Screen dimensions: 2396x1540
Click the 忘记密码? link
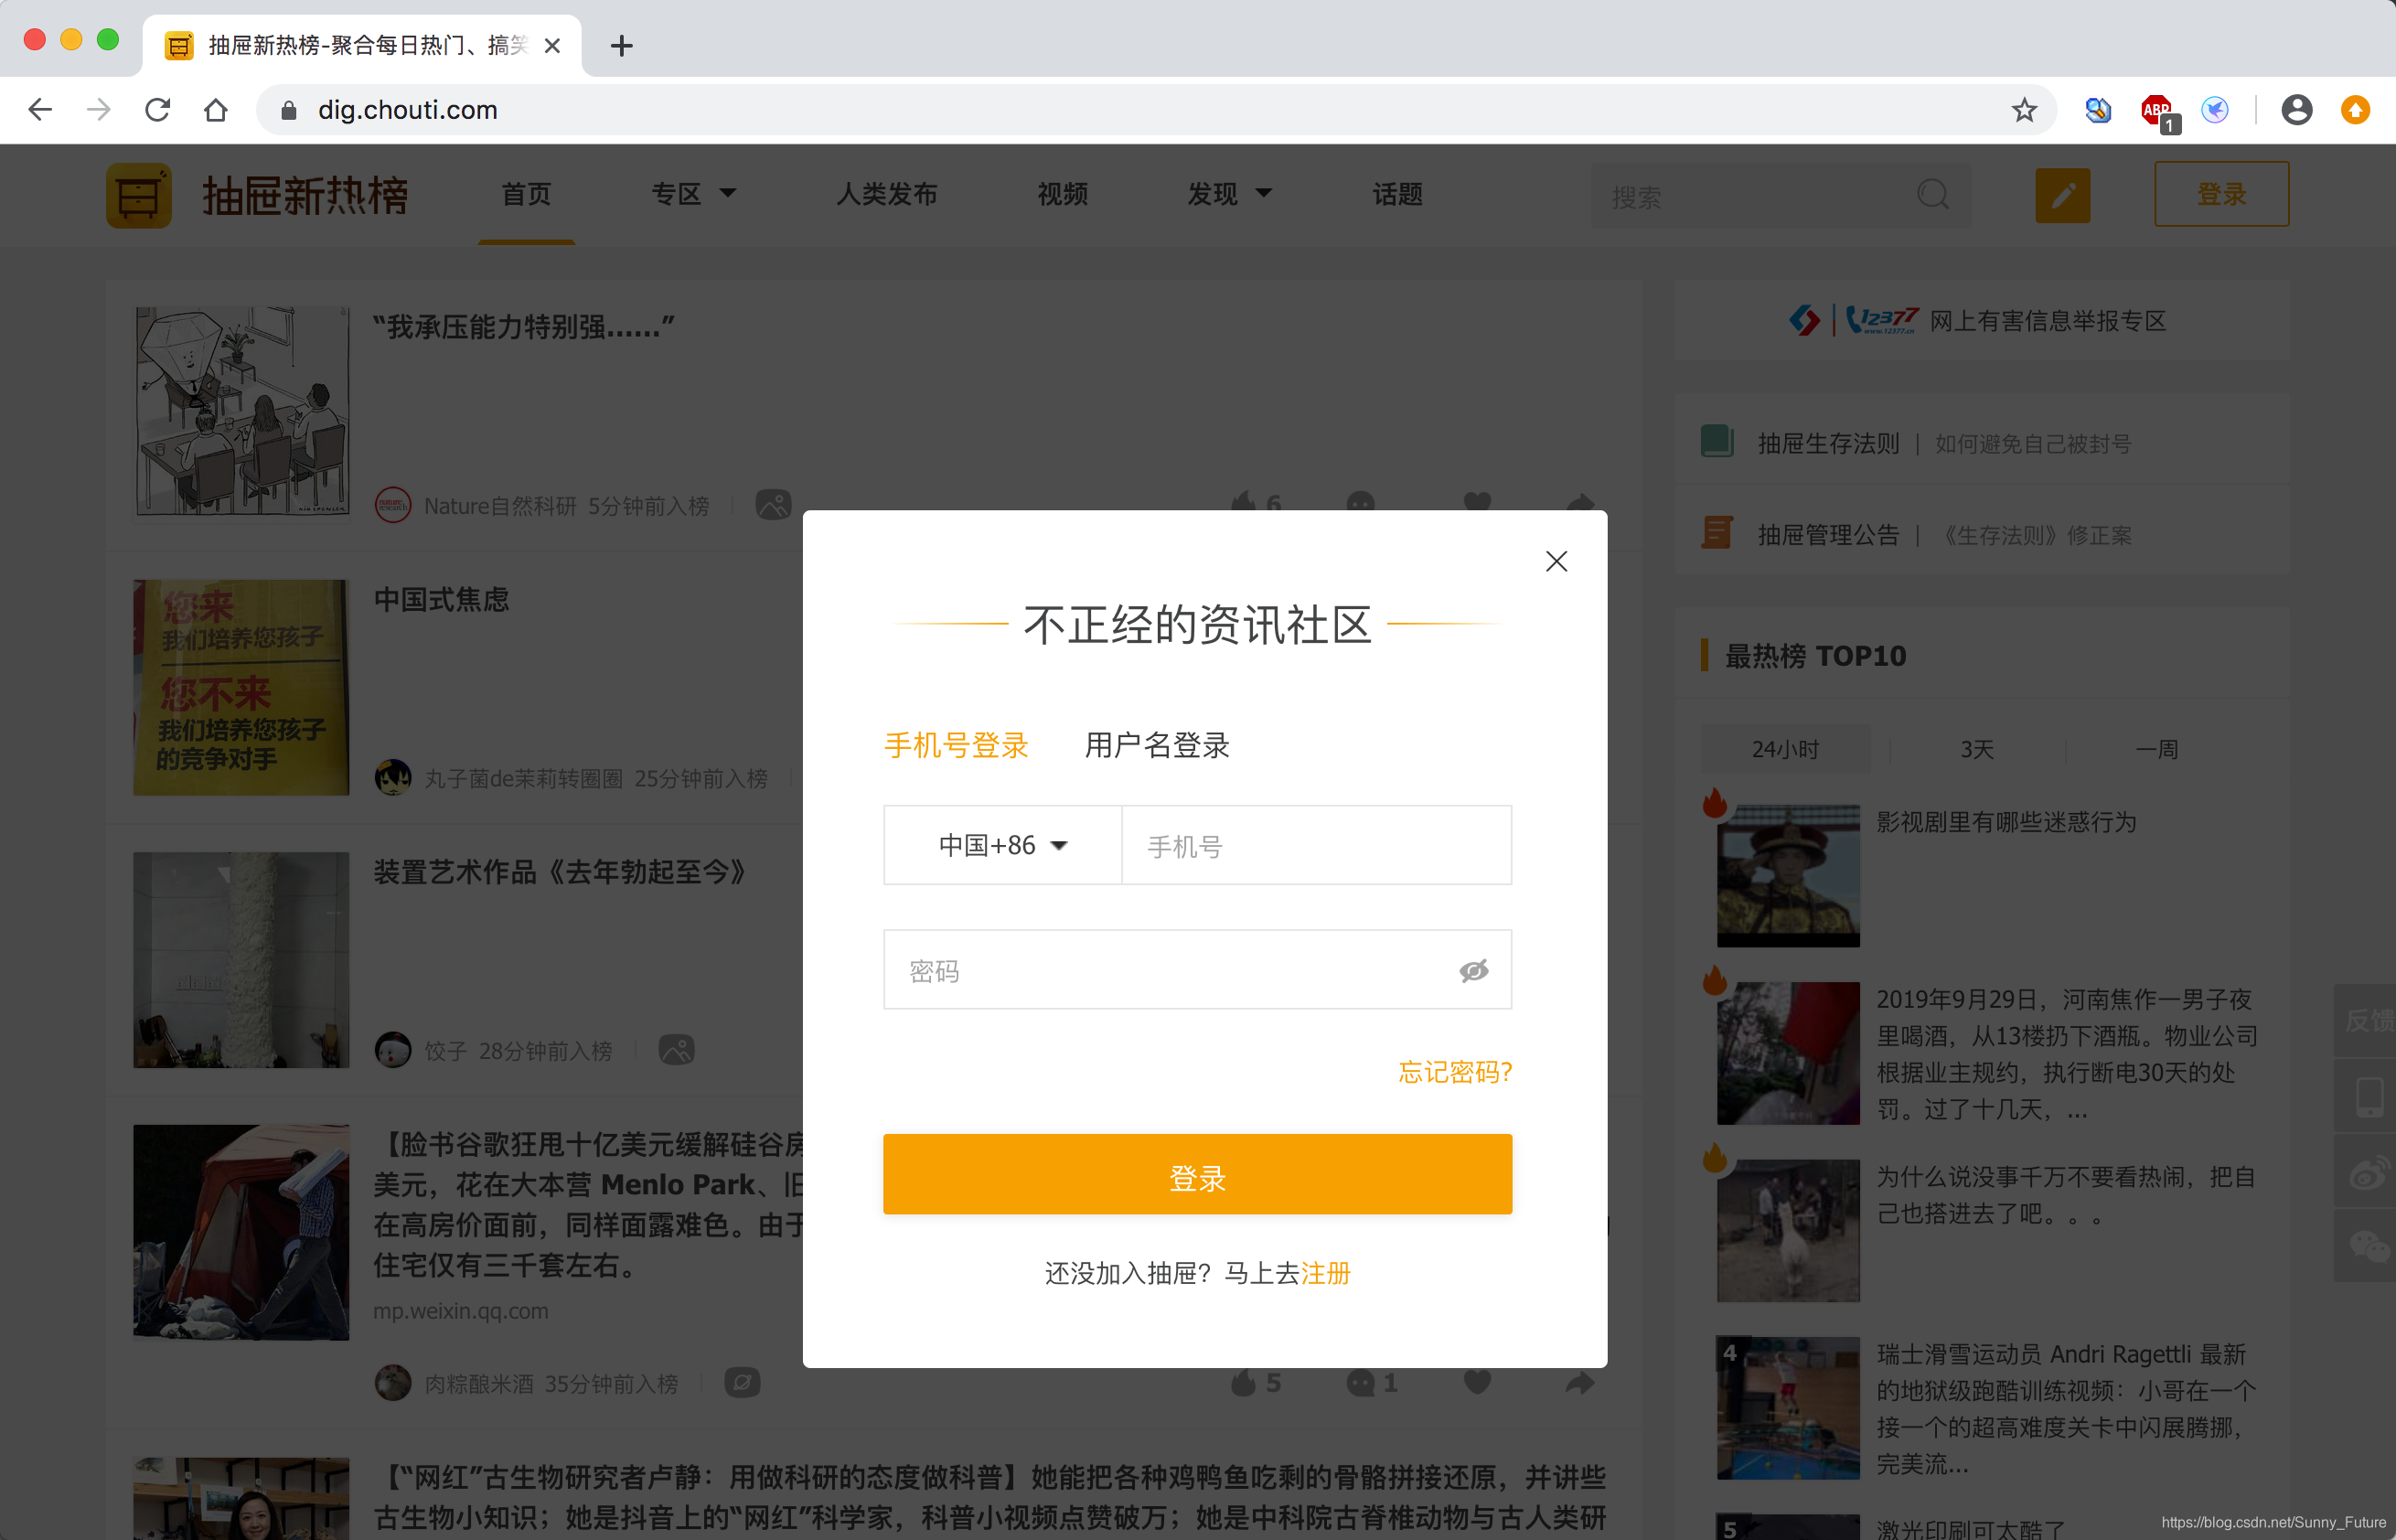[1454, 1072]
